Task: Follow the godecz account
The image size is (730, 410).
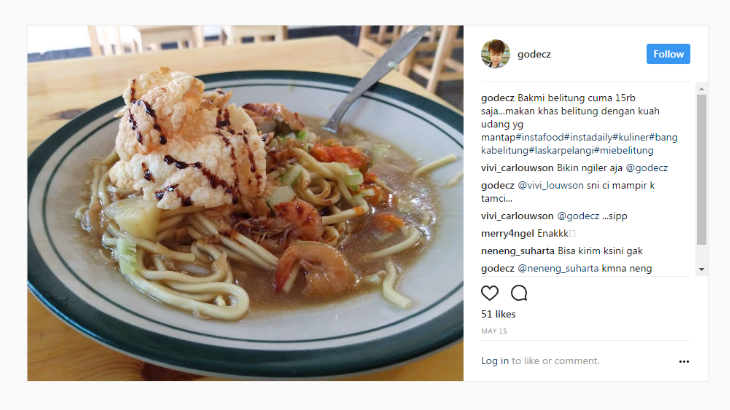Action: click(x=668, y=54)
